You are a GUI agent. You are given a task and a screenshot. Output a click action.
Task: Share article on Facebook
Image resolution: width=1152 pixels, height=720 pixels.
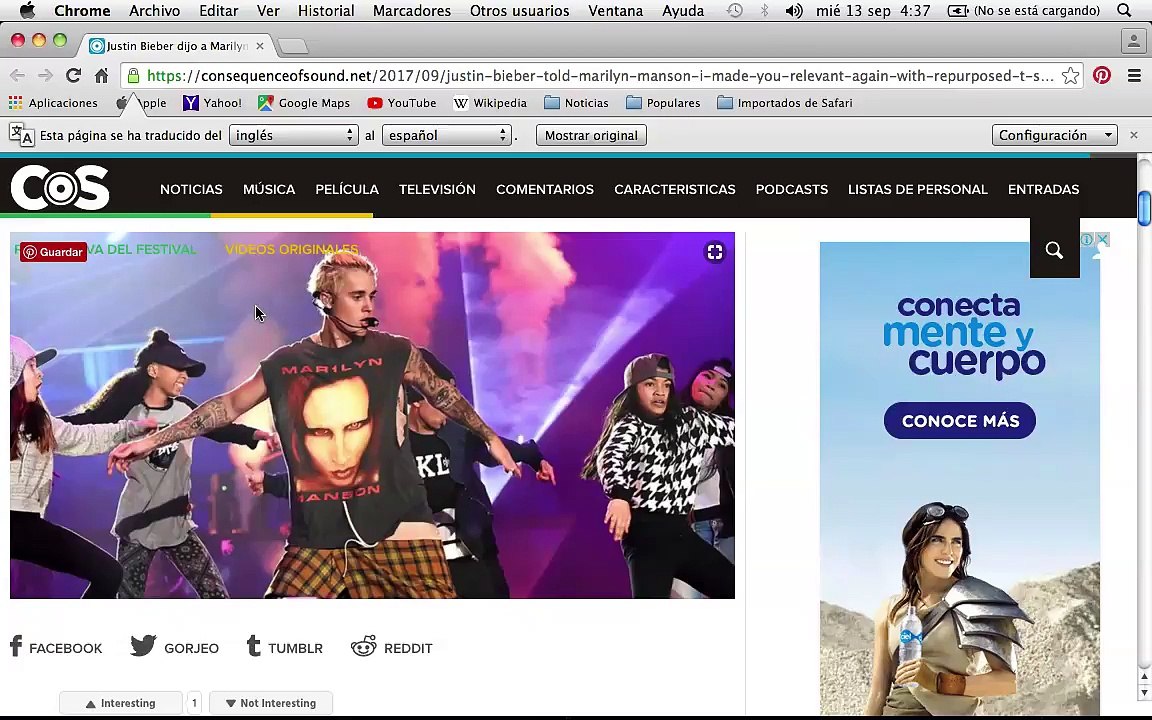[56, 647]
